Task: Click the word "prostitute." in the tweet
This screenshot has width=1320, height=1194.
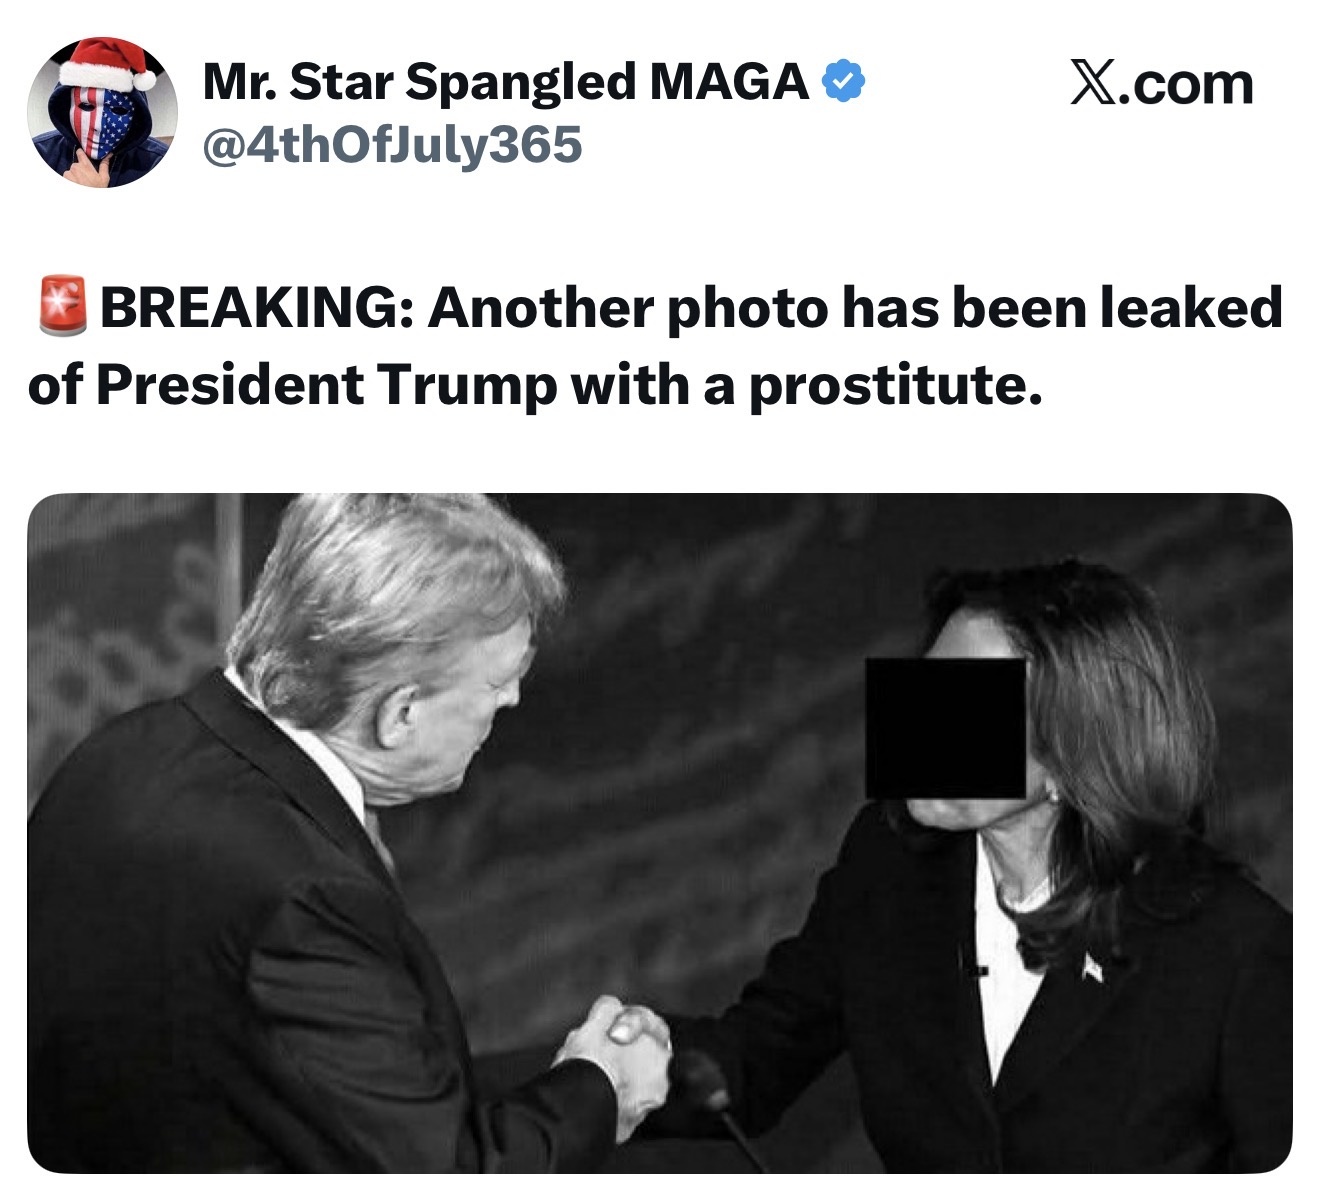Action: point(896,385)
